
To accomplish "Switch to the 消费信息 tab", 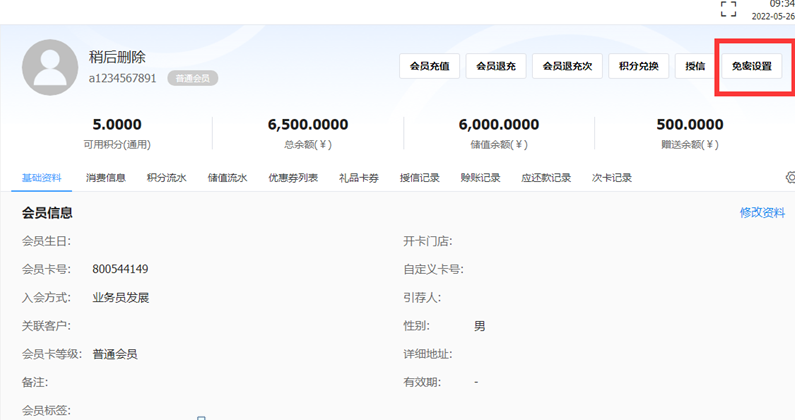I will (105, 178).
